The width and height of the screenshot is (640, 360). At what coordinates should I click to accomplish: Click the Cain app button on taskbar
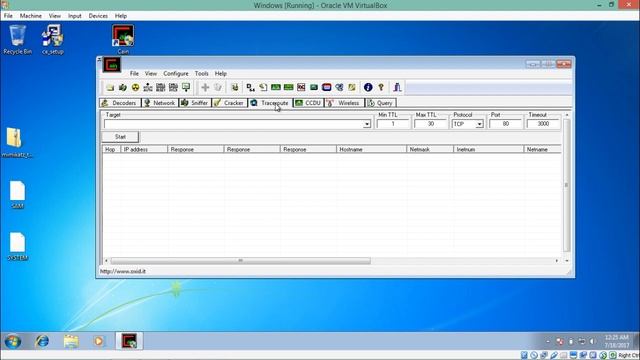click(x=129, y=341)
